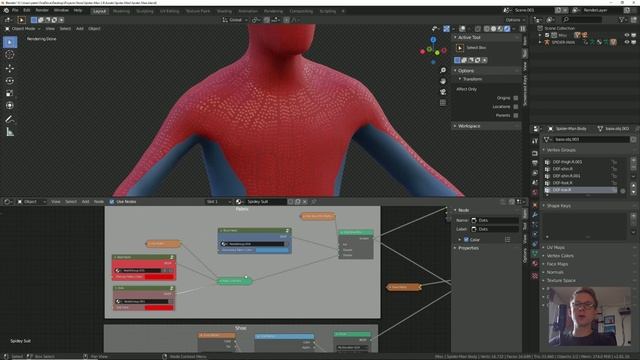Open the Object Mode dropdown
640x360 pixels.
[23, 29]
